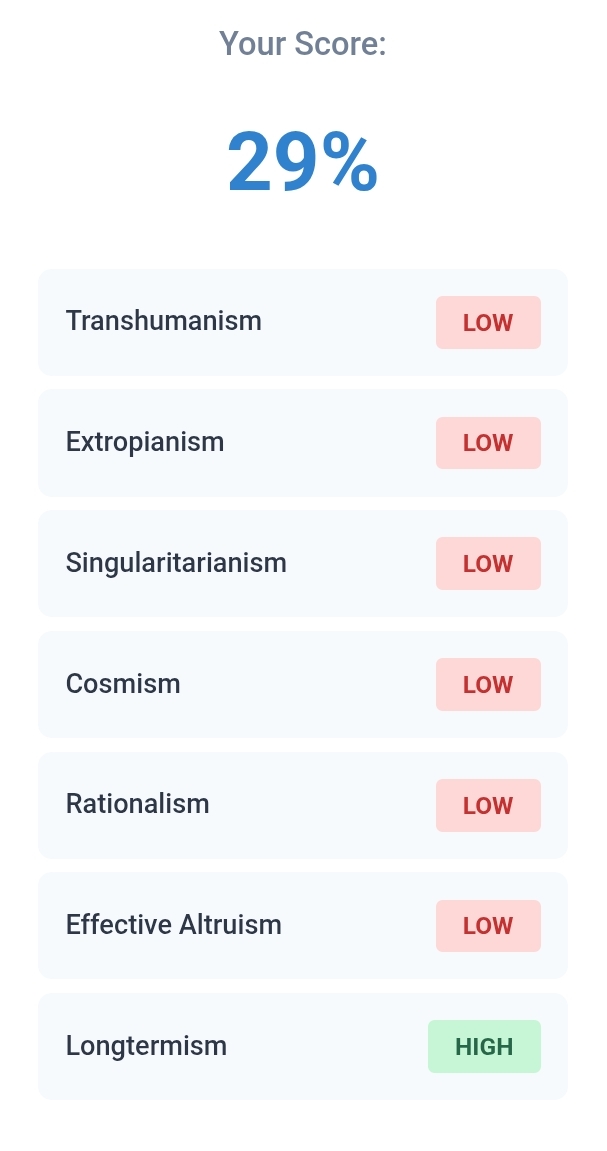Select the Longtermism label text

pos(146,1046)
